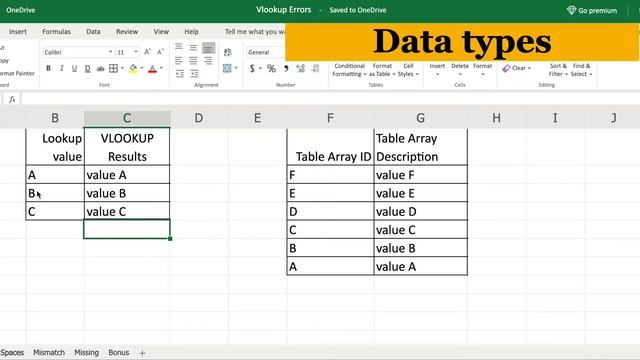The image size is (640, 360).
Task: Click the Decrease Indent icon
Action: (x=180, y=73)
